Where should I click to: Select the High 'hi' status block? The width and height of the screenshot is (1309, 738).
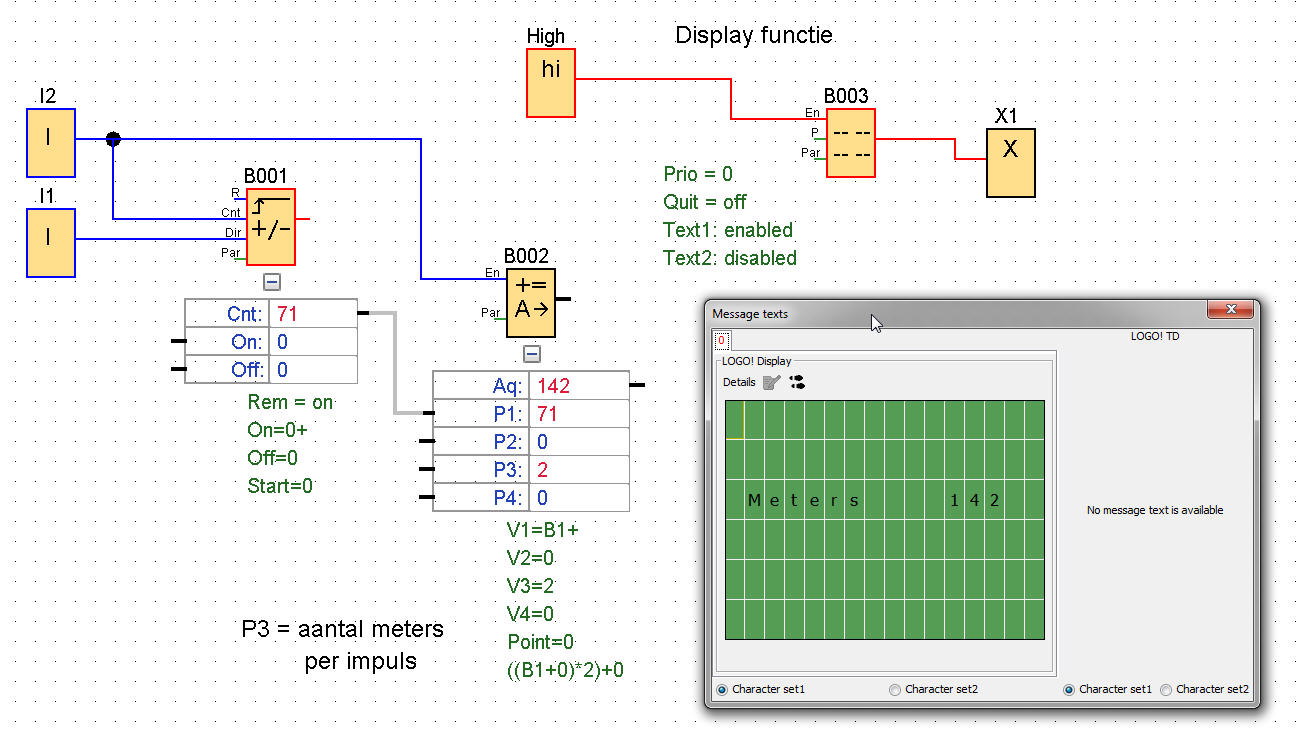551,82
